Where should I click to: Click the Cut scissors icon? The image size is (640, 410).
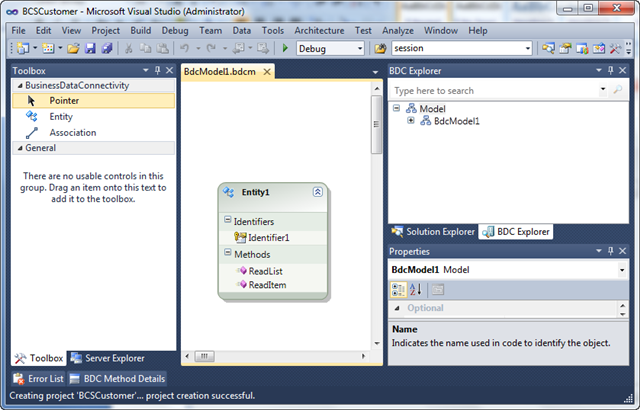tap(129, 49)
